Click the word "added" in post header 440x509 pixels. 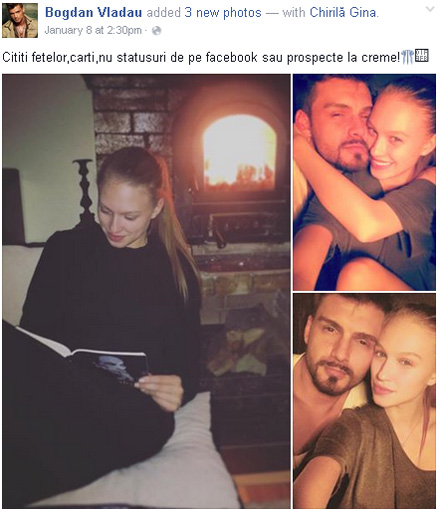pos(163,13)
